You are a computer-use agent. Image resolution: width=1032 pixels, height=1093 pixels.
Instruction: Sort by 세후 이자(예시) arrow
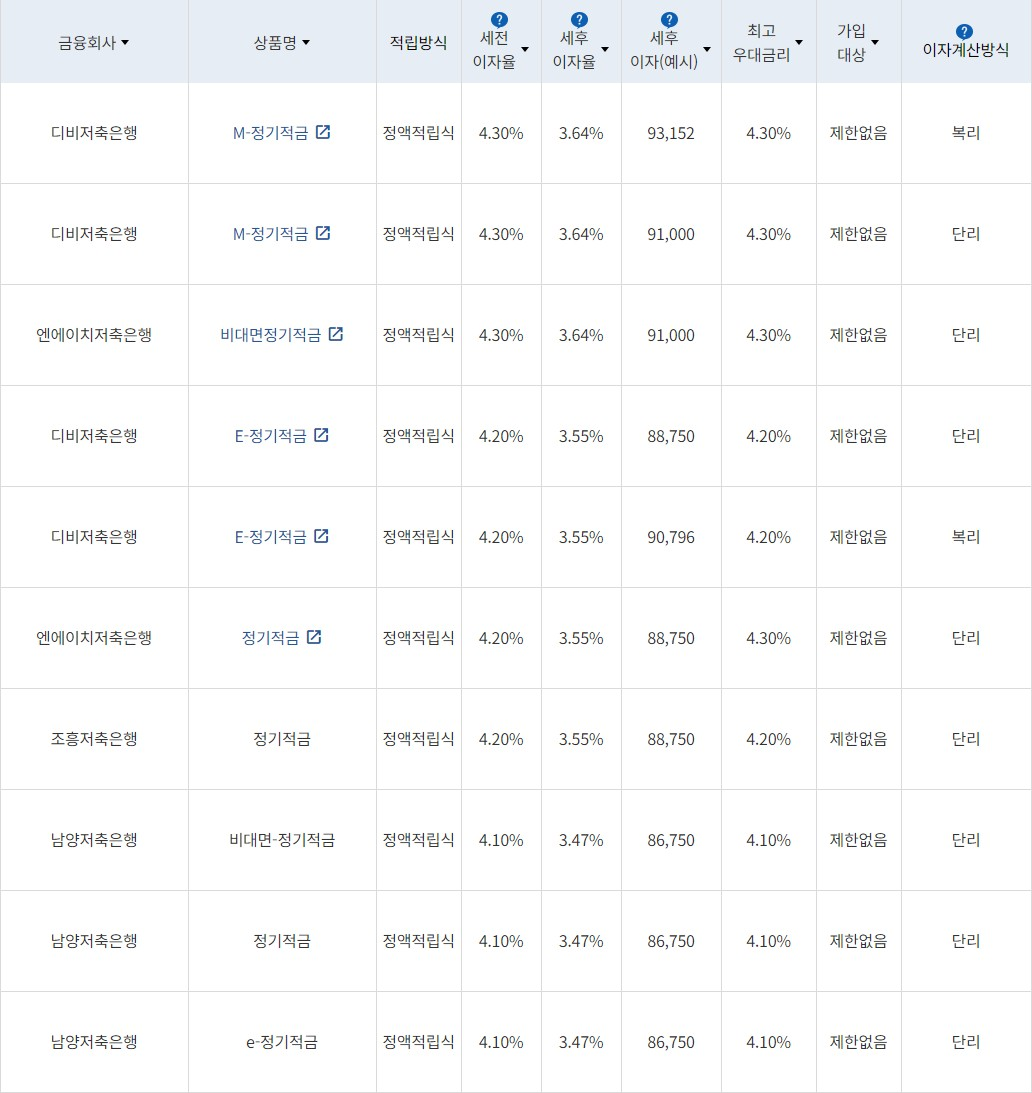coord(707,49)
